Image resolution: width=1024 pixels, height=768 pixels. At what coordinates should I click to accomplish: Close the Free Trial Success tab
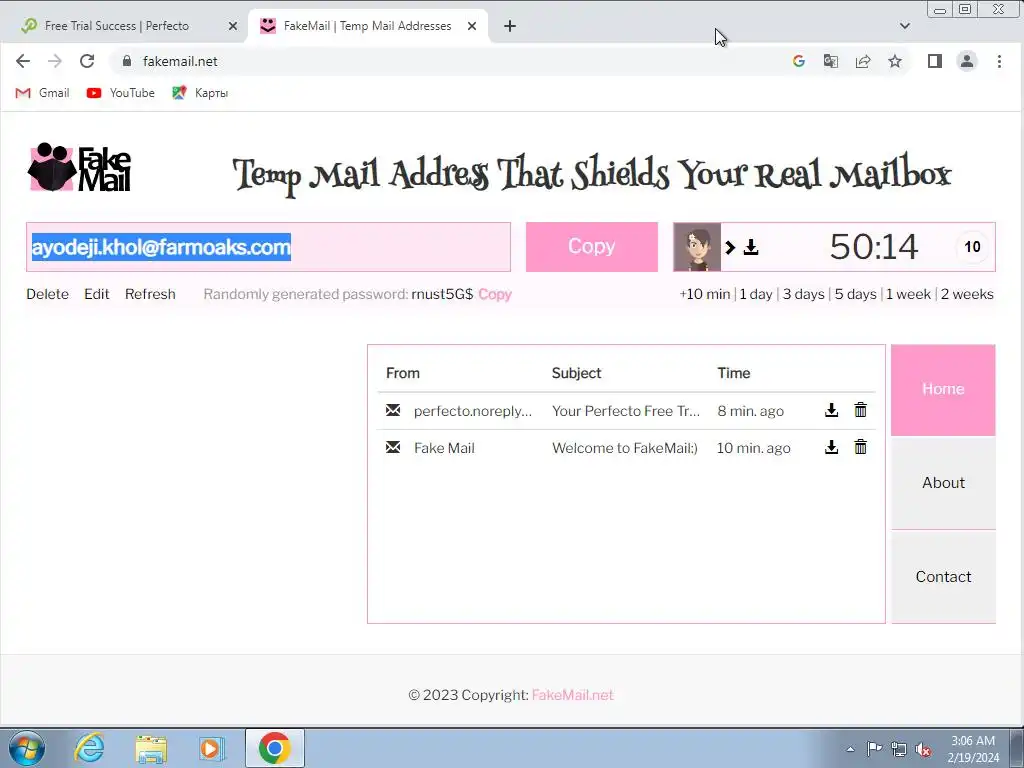[232, 26]
